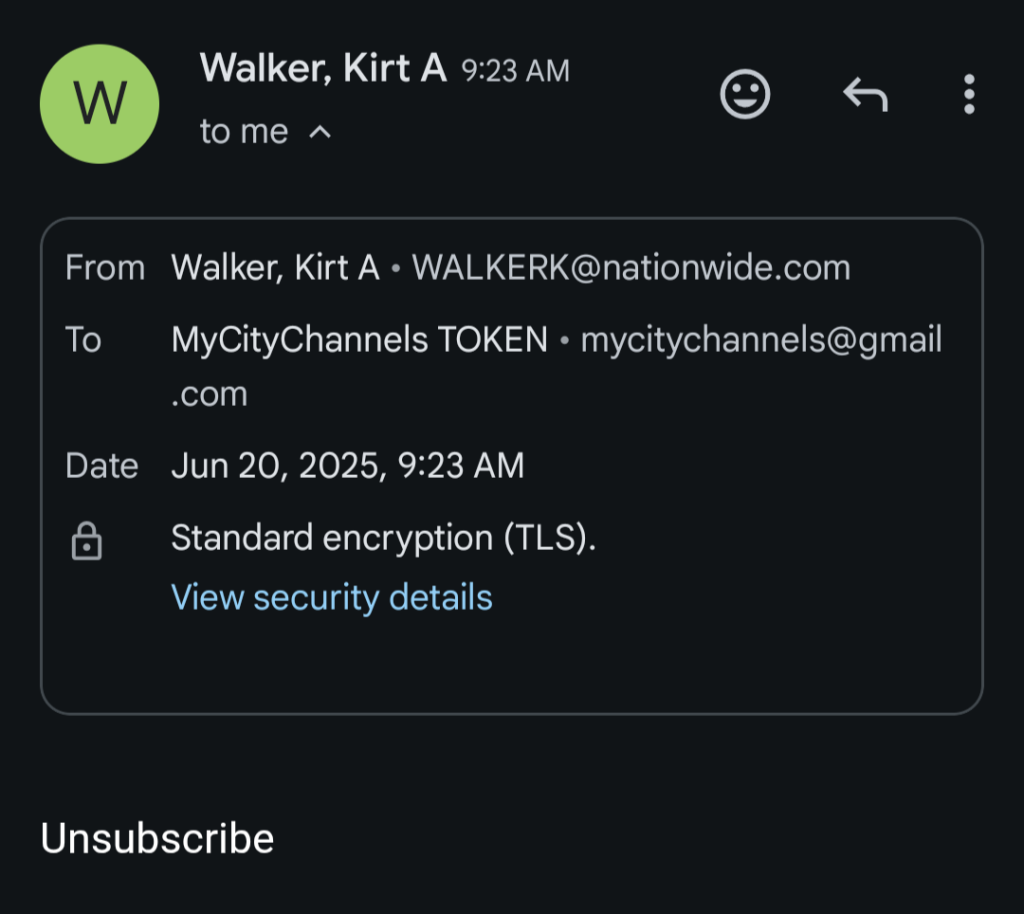Reply to Kirt Walker's email

pos(865,95)
